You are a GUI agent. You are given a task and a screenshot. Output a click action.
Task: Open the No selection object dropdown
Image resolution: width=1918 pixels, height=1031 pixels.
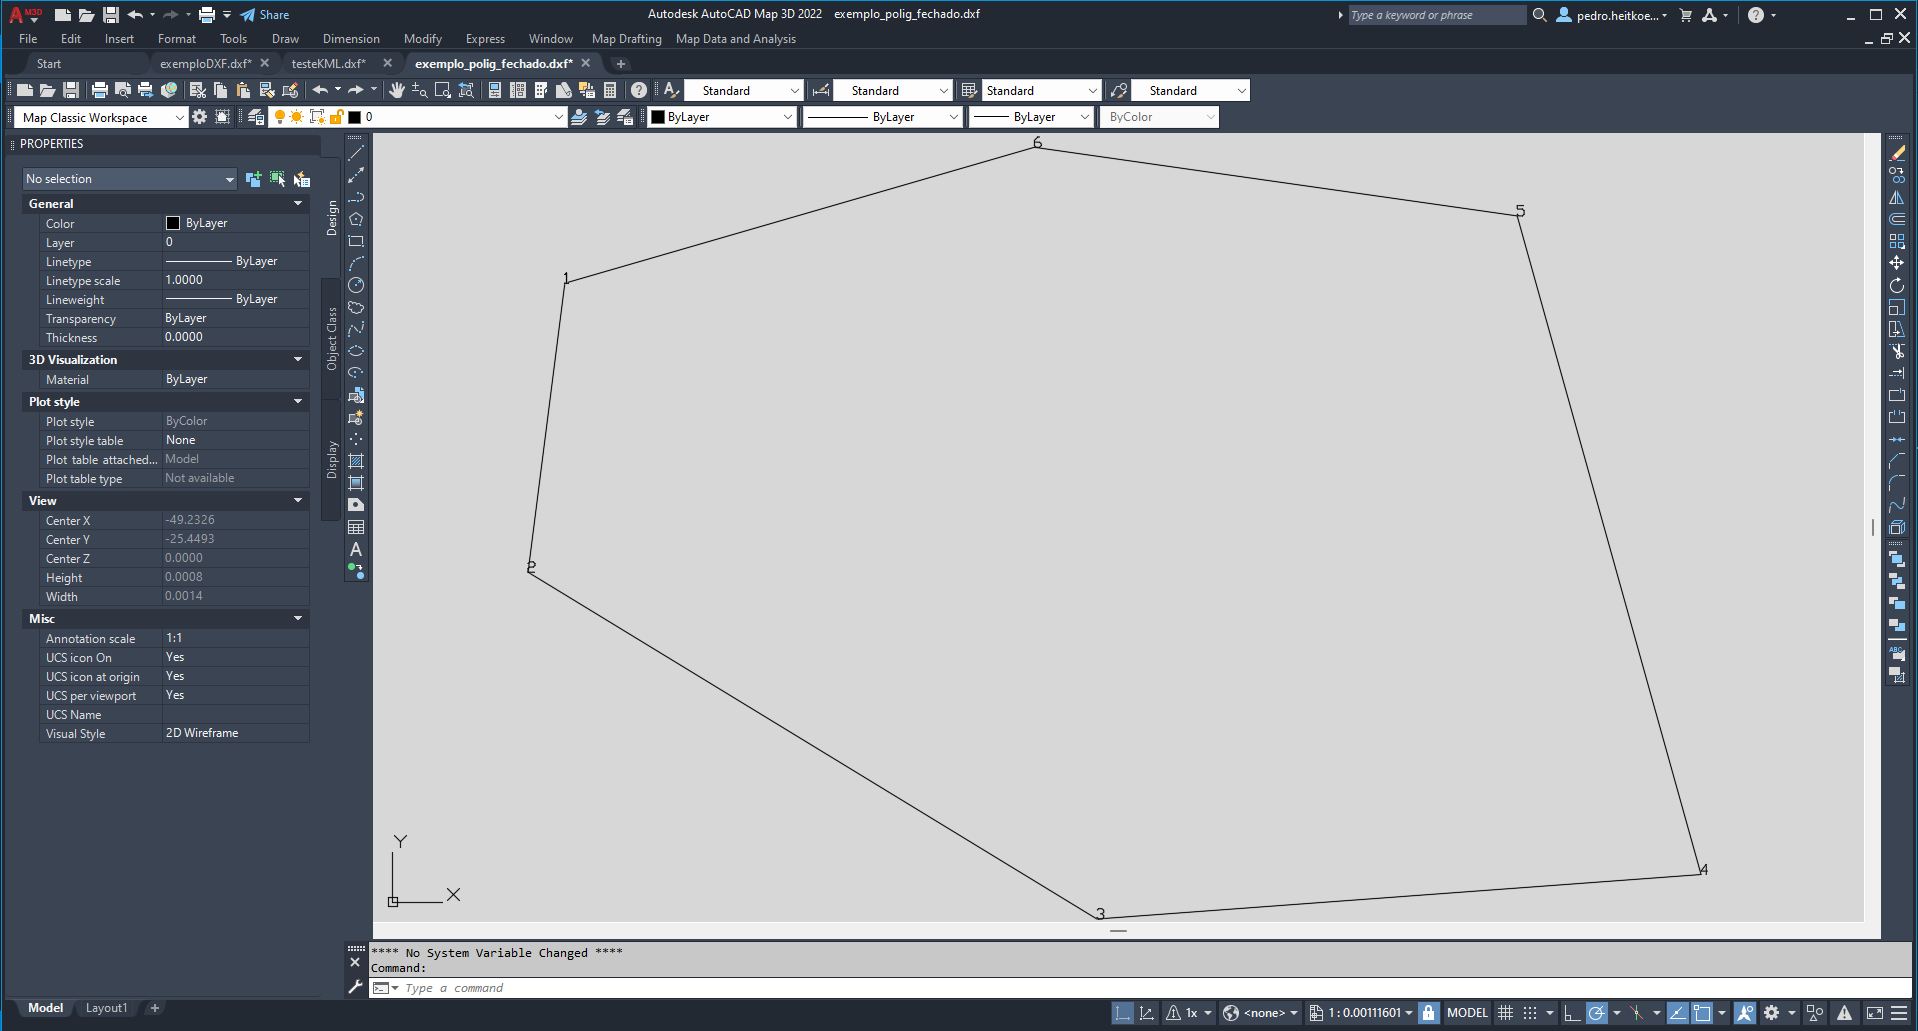click(x=129, y=179)
